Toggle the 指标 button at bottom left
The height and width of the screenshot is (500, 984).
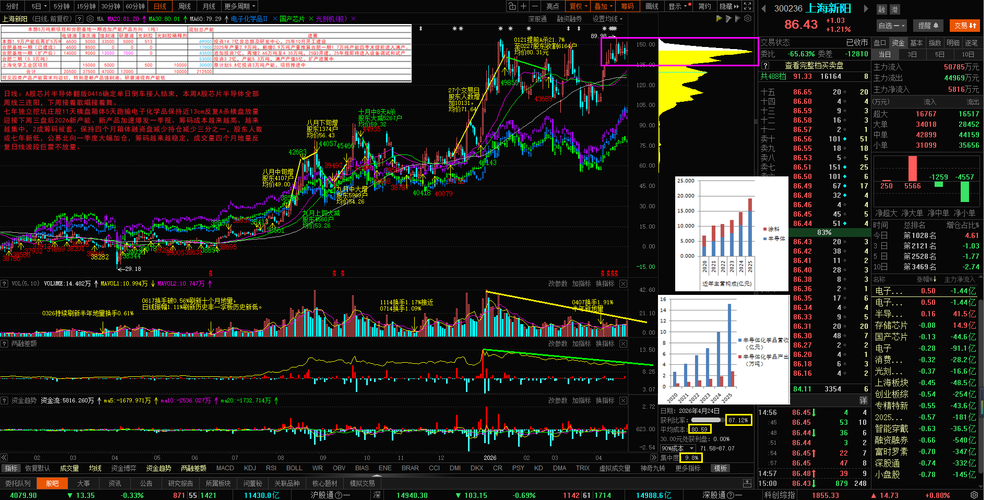click(x=10, y=468)
